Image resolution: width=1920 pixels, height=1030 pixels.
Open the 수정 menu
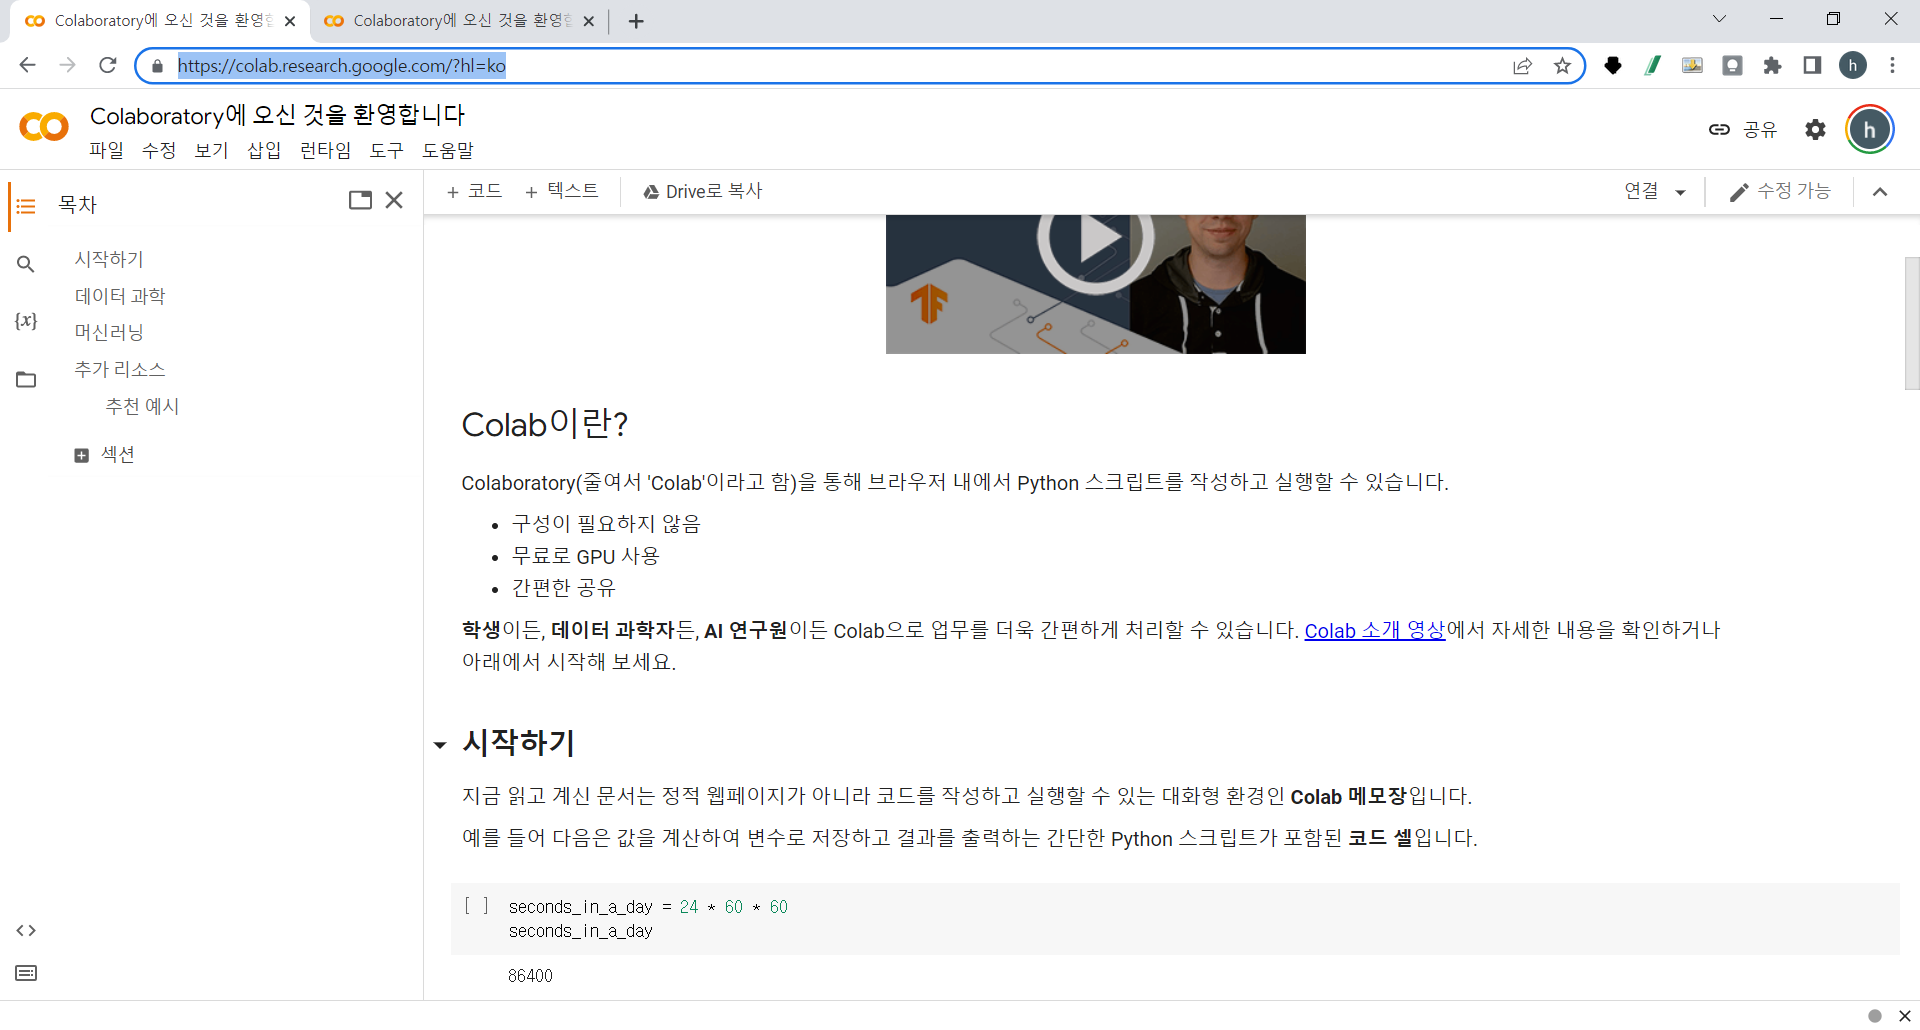point(159,150)
